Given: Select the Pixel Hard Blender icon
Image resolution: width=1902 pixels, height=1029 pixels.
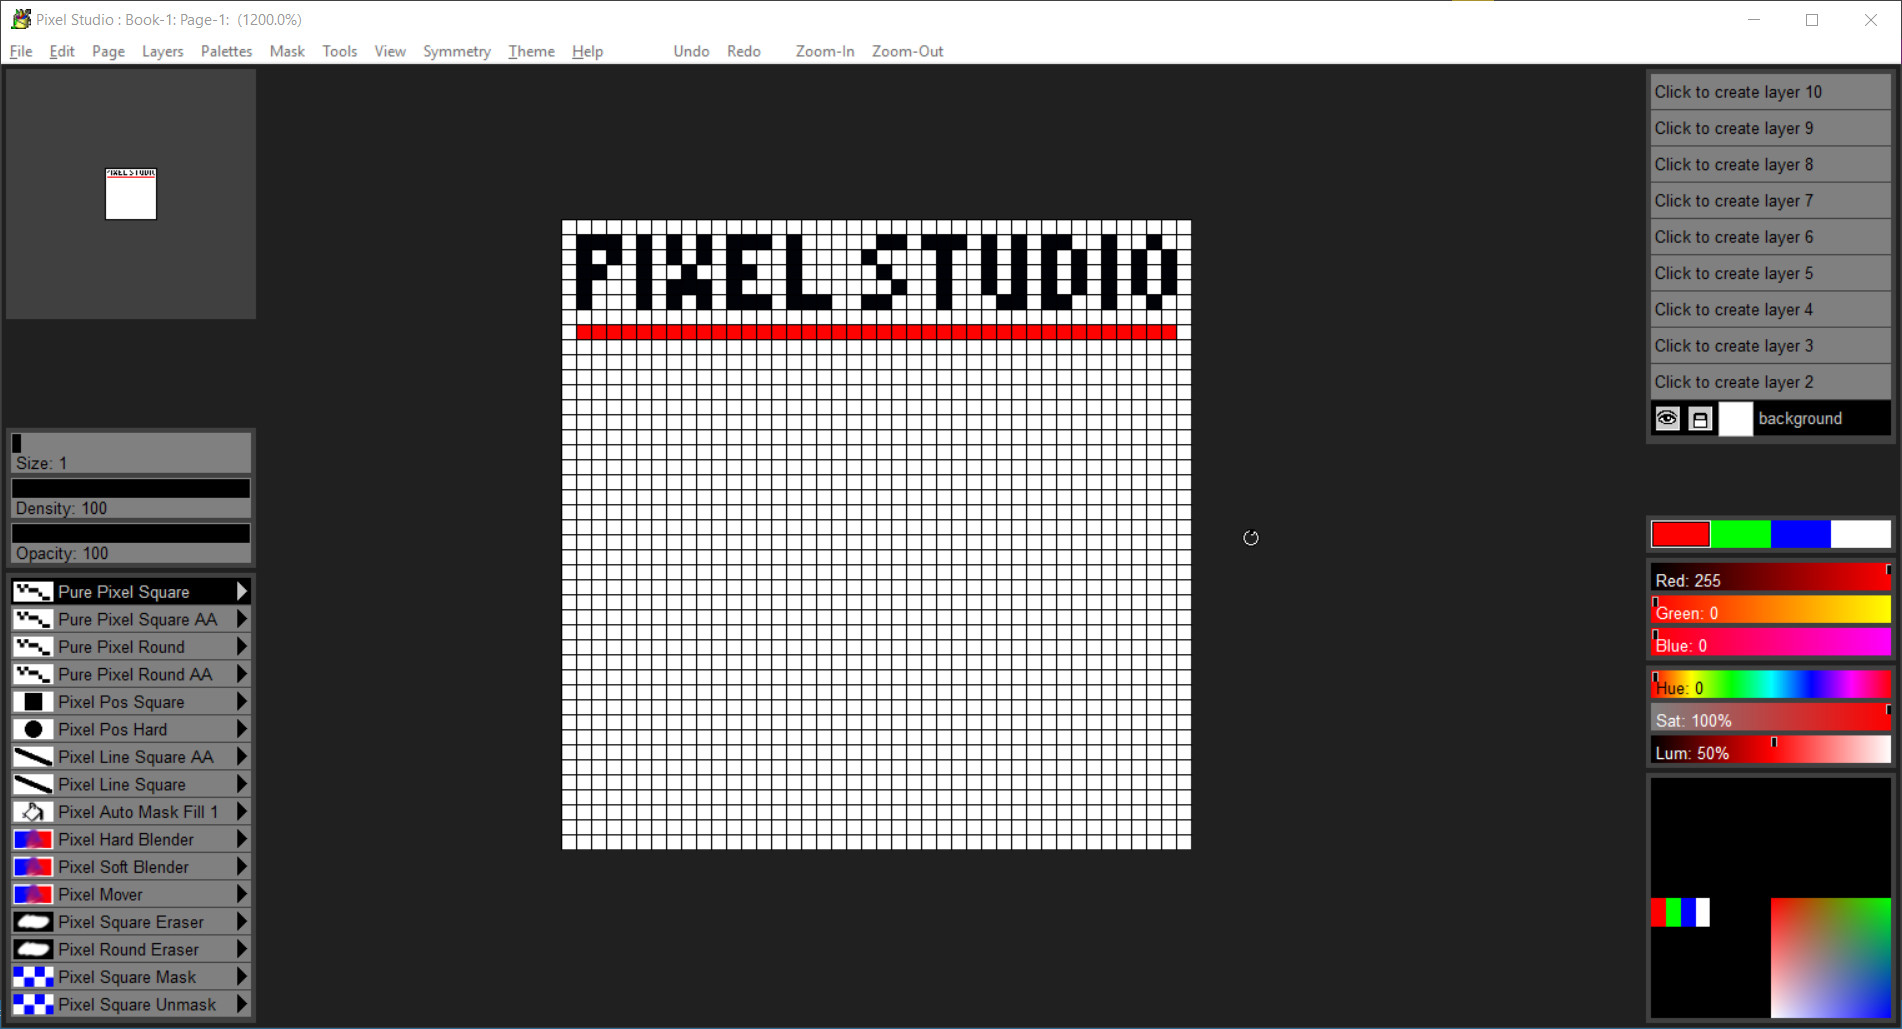Looking at the screenshot, I should pyautogui.click(x=33, y=839).
